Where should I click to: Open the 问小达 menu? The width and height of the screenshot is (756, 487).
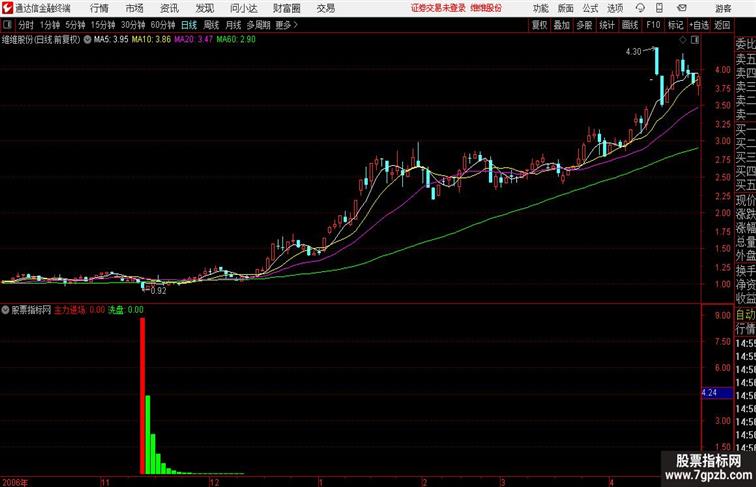click(x=243, y=8)
